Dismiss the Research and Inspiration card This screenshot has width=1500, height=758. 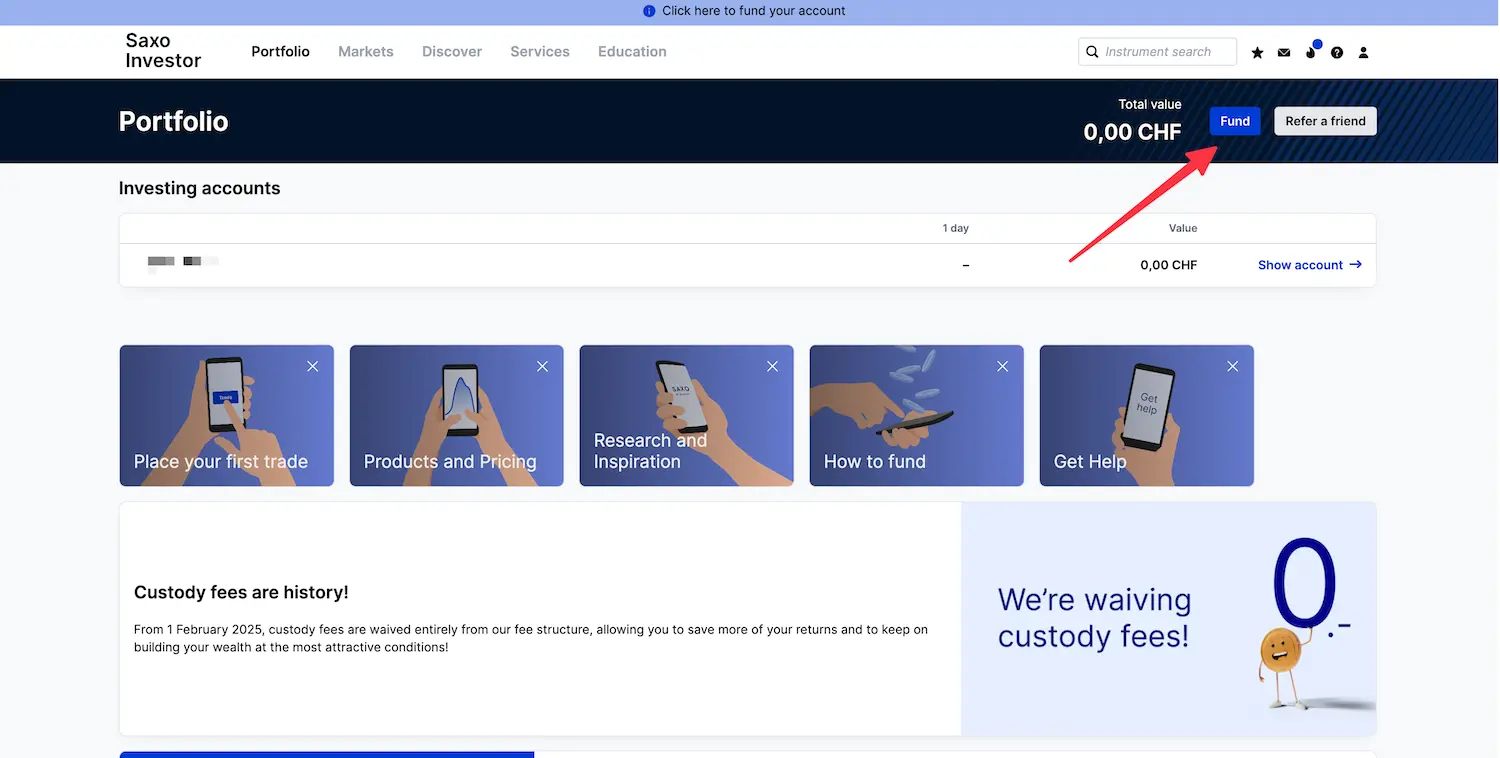pos(773,366)
